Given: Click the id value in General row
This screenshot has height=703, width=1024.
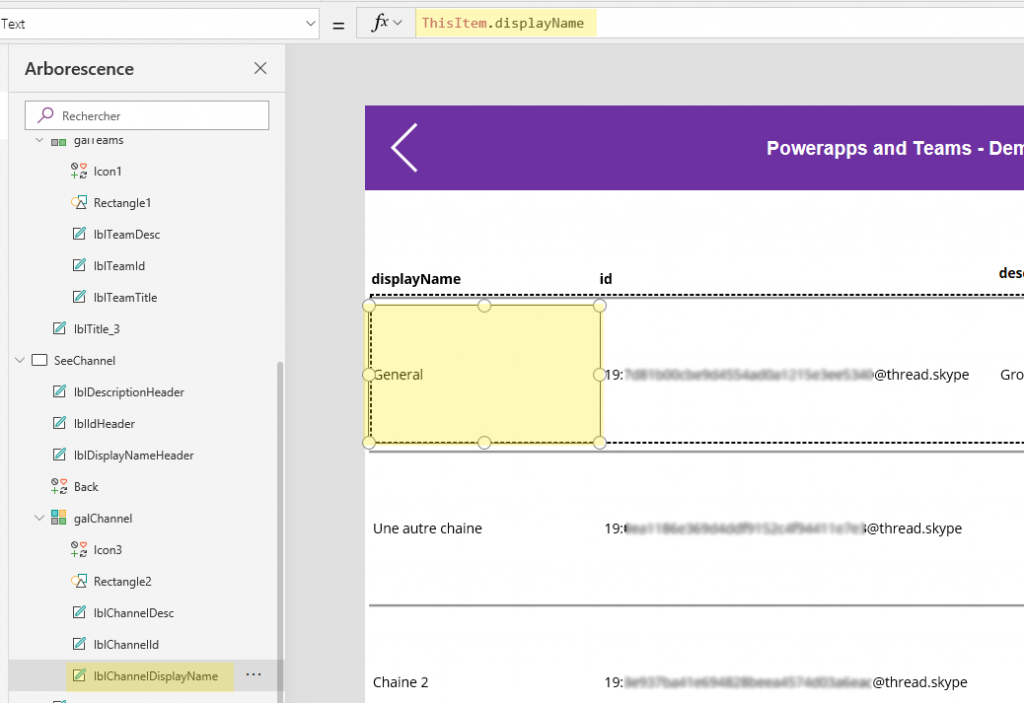Looking at the screenshot, I should pos(786,374).
